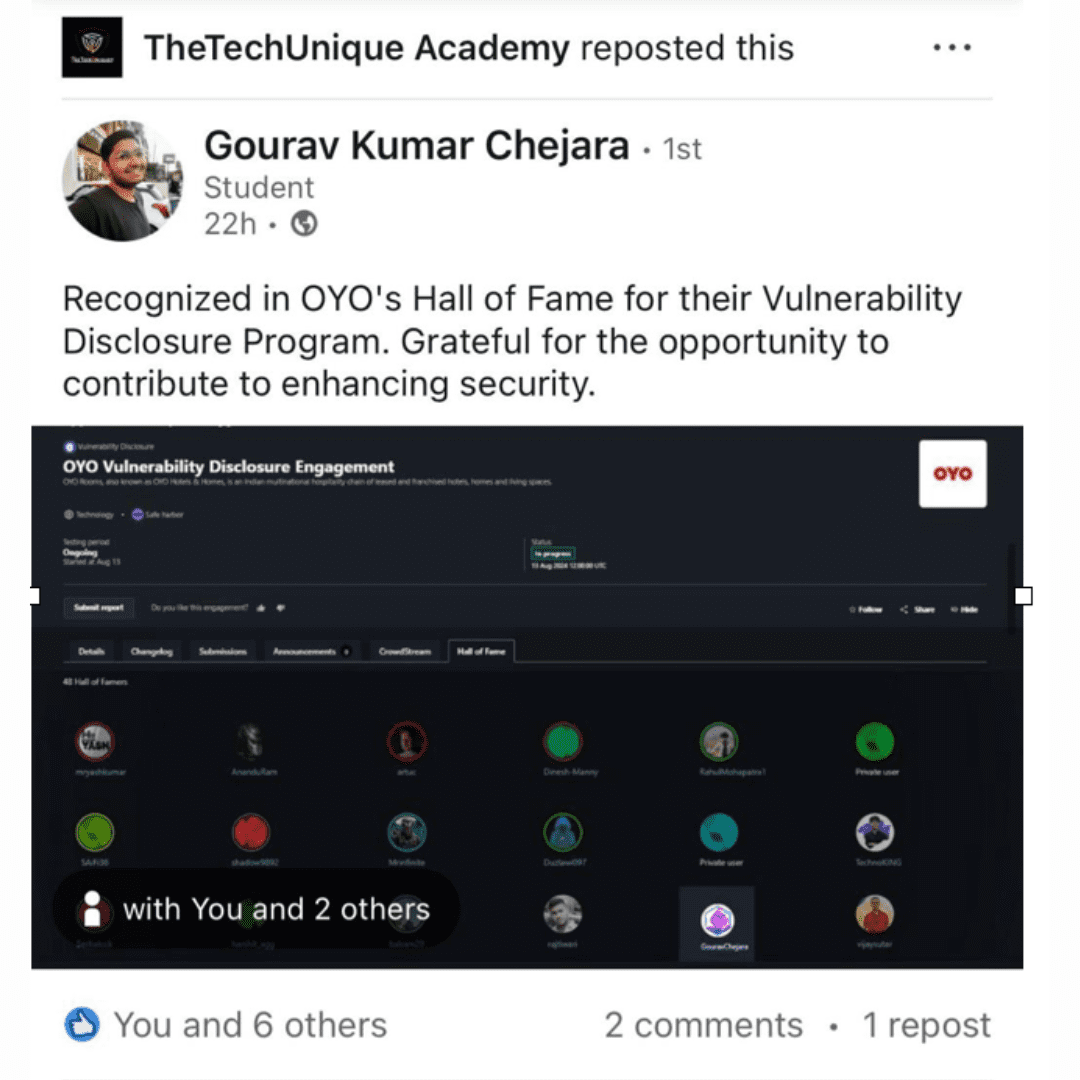The height and width of the screenshot is (1080, 1080).
Task: Click the Submit report button
Action: 98,608
